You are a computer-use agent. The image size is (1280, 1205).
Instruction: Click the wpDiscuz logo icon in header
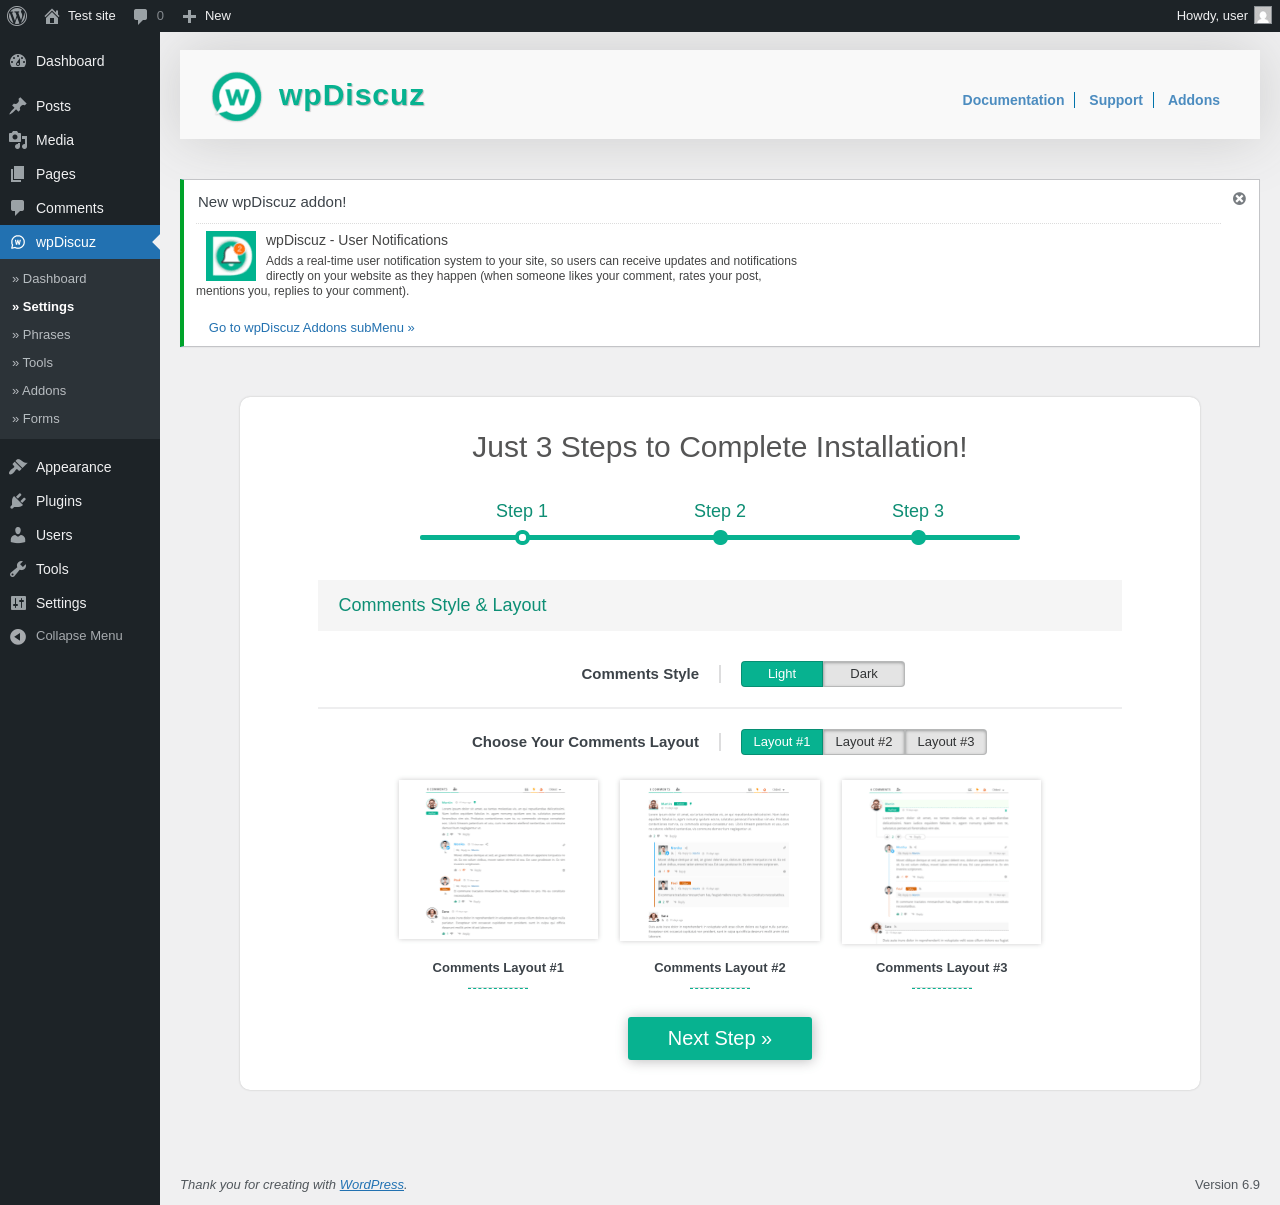(237, 97)
